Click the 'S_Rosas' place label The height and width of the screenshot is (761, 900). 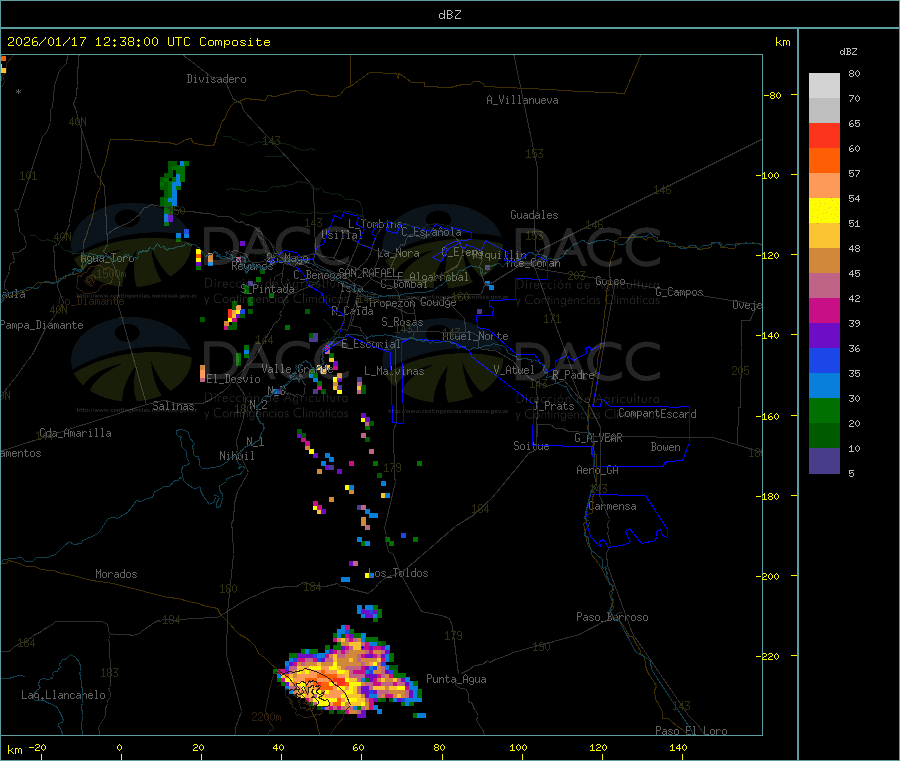(x=402, y=322)
